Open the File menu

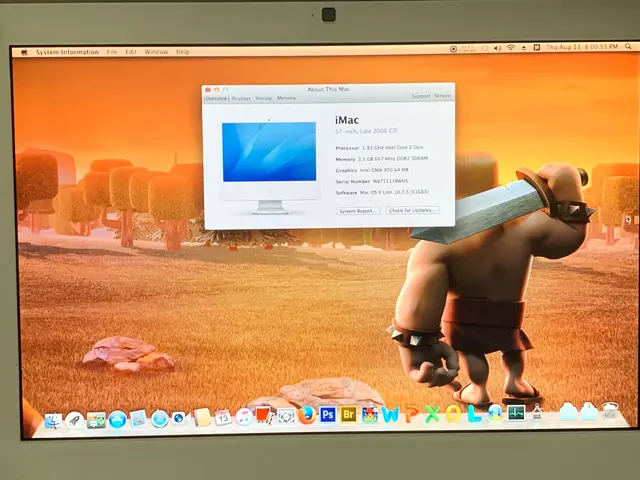[112, 52]
